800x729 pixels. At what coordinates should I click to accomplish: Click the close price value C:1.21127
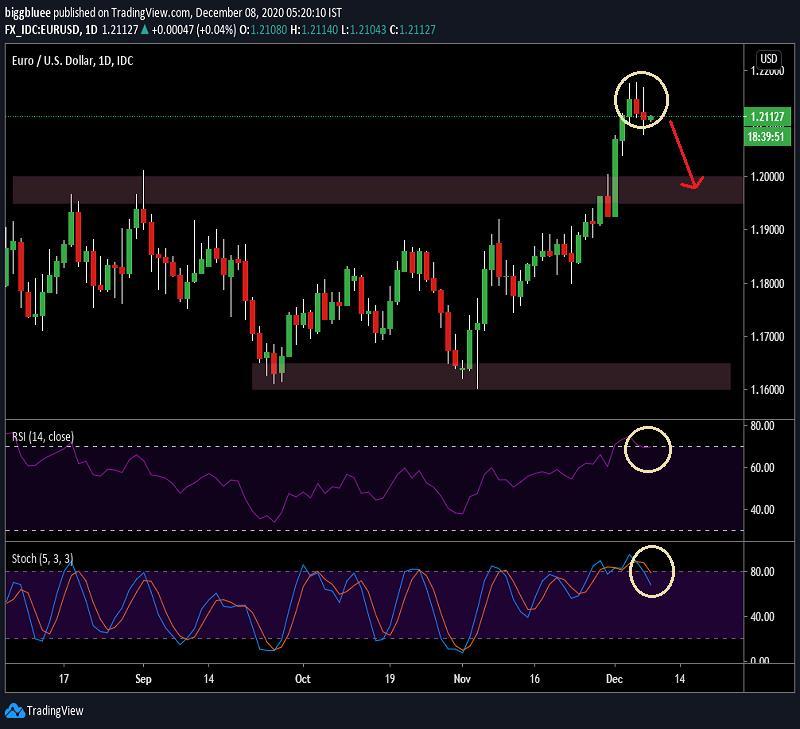point(413,30)
